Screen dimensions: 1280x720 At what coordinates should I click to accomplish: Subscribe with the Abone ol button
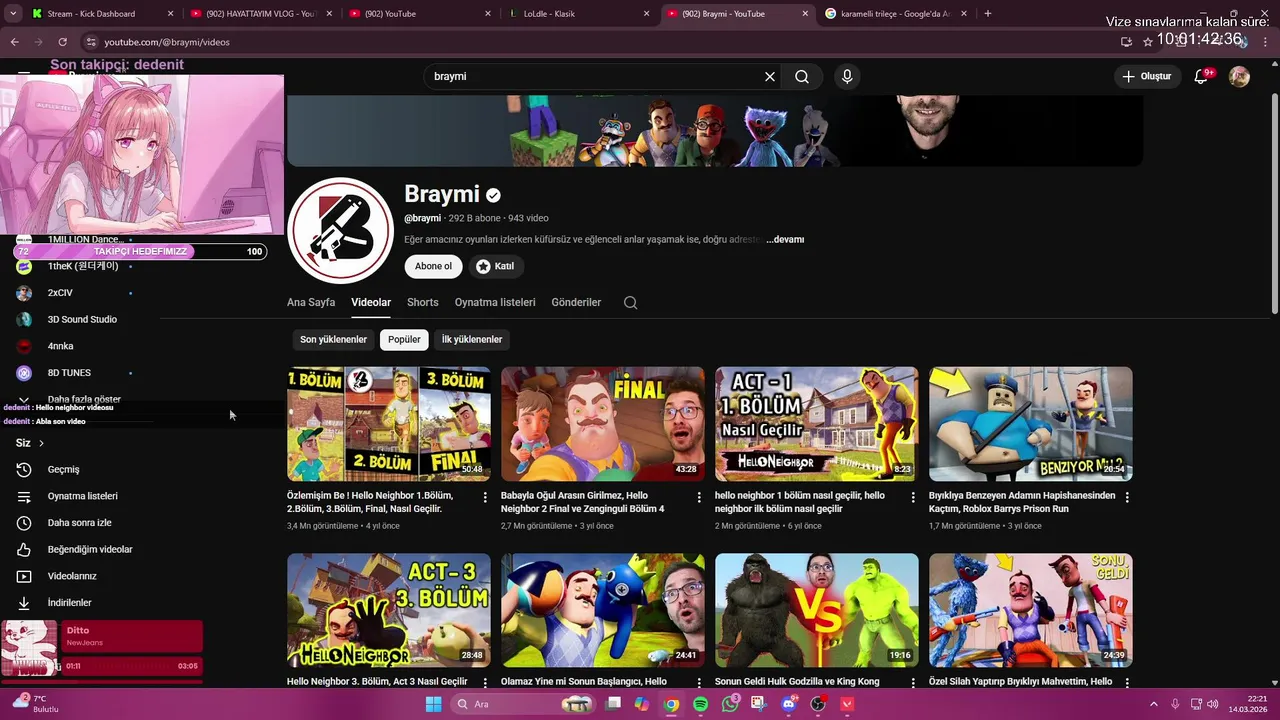[434, 266]
